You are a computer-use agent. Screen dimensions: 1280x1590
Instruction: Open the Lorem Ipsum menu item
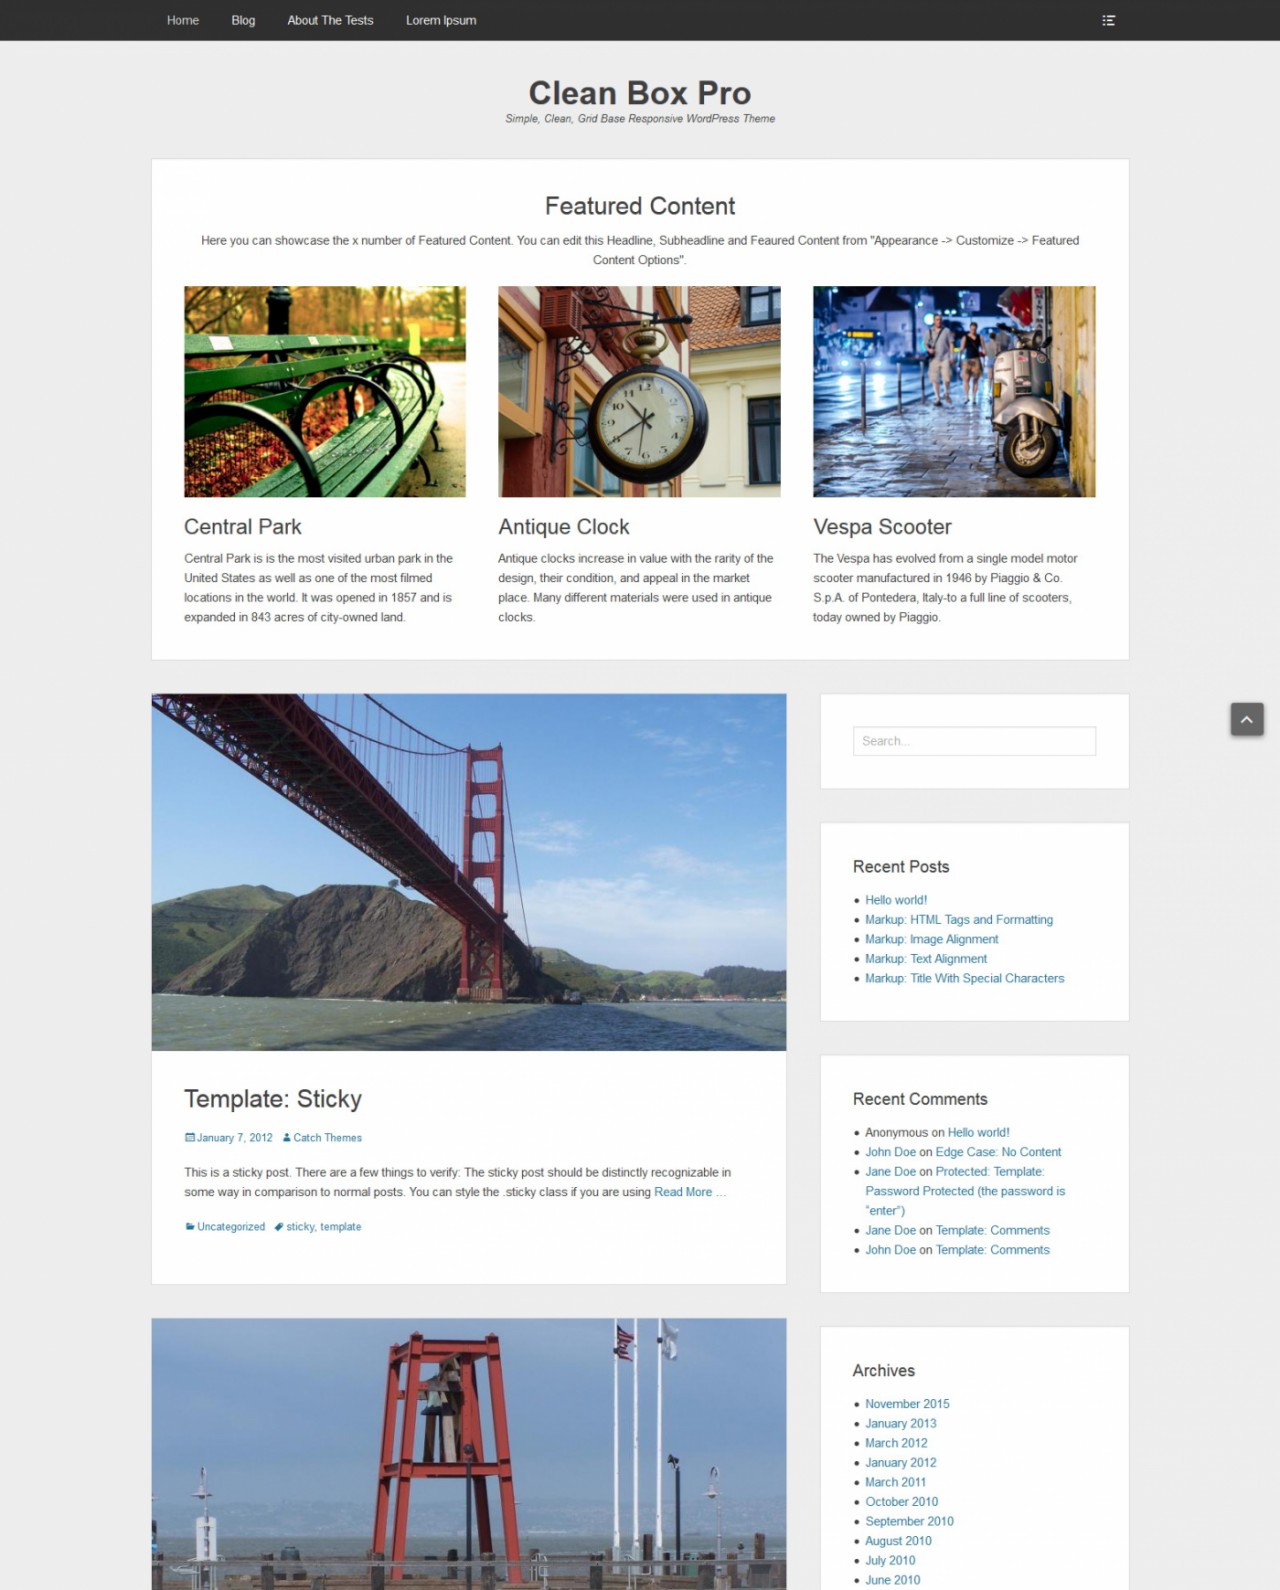pyautogui.click(x=441, y=20)
